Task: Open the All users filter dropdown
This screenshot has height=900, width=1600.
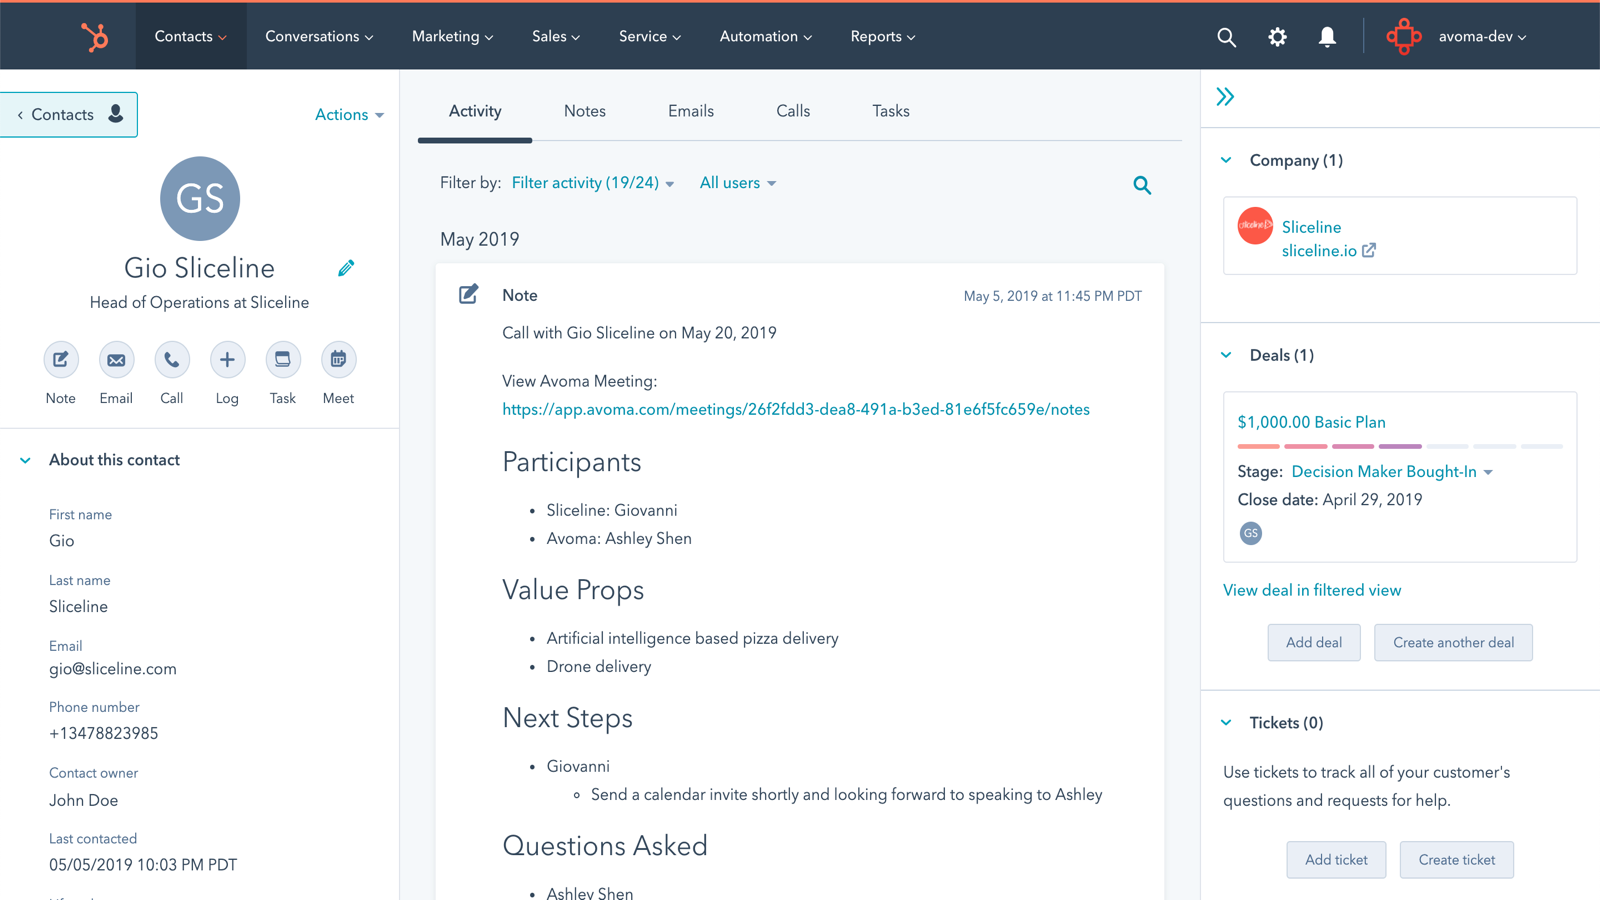Action: 738,183
